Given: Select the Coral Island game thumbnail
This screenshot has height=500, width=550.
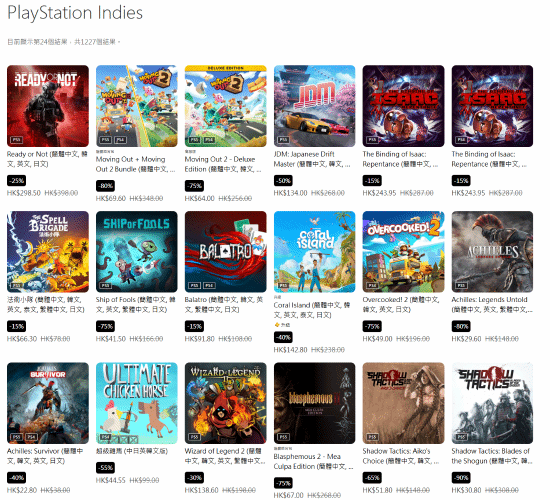Looking at the screenshot, I should [x=314, y=252].
